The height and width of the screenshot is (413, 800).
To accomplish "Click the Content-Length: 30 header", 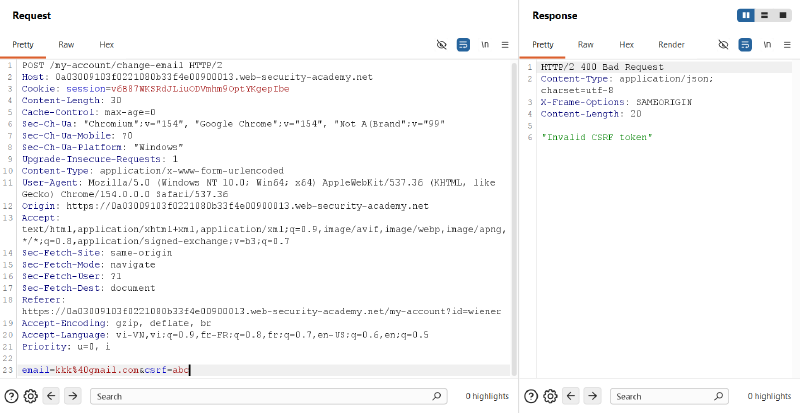I will (71, 101).
